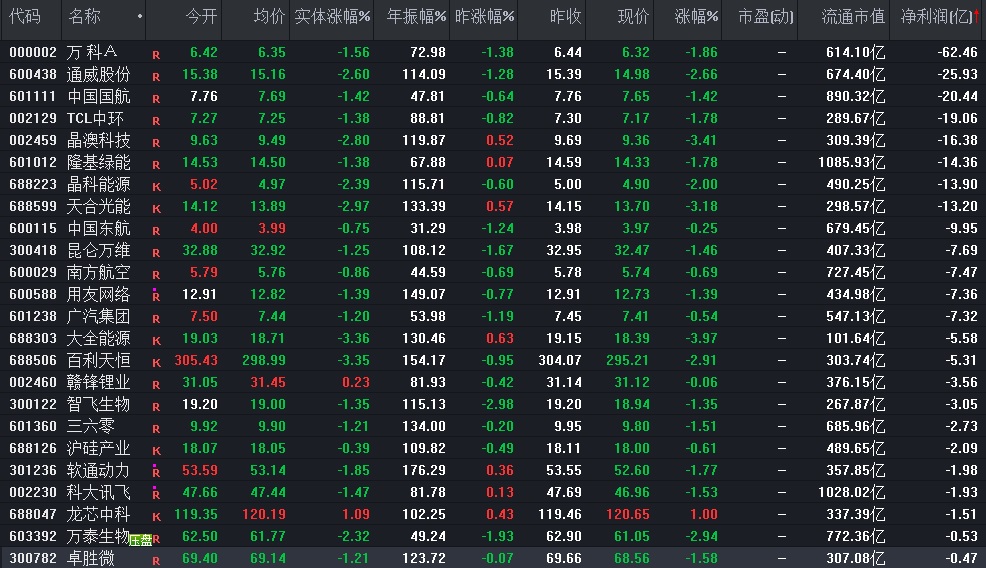Sort by the 实体涨幅% column header
Image resolution: width=986 pixels, height=568 pixels.
click(332, 16)
